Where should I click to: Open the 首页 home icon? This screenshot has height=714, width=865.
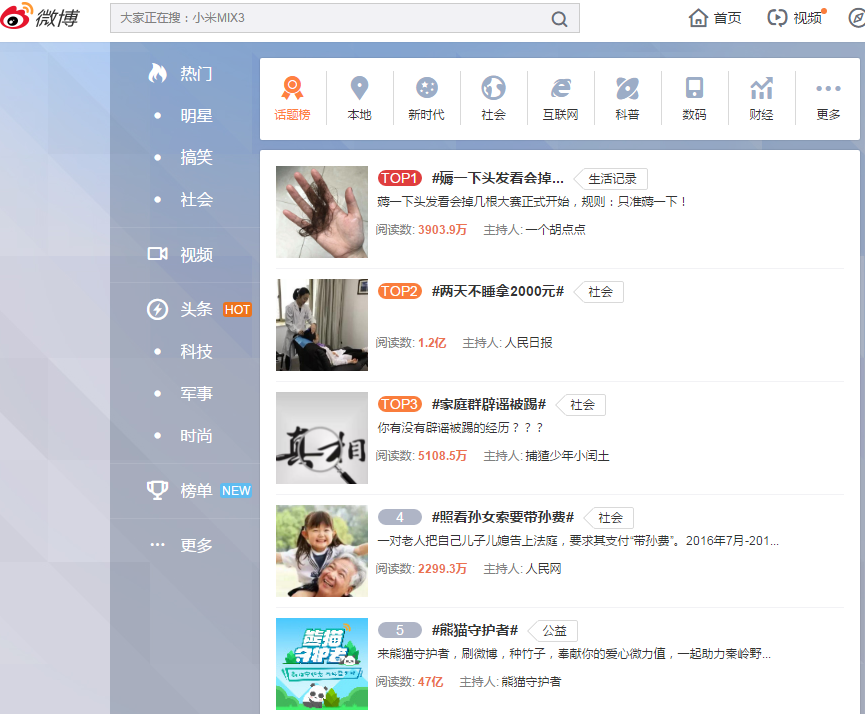point(698,18)
